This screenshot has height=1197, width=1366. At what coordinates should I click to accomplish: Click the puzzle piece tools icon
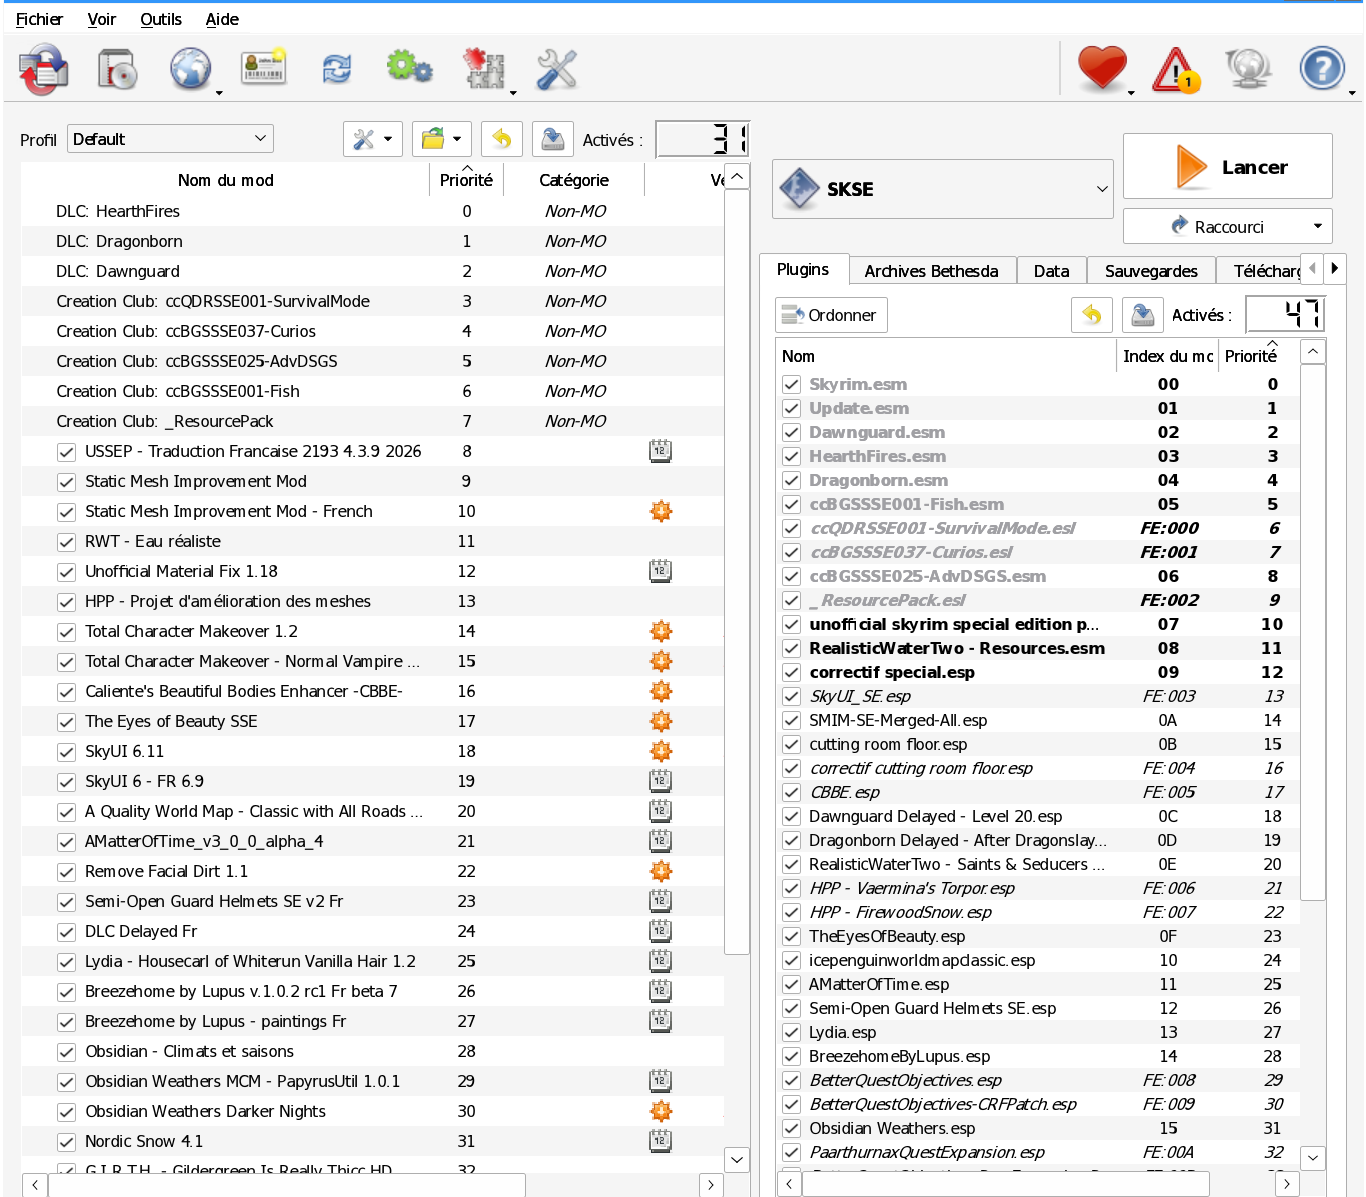point(484,69)
